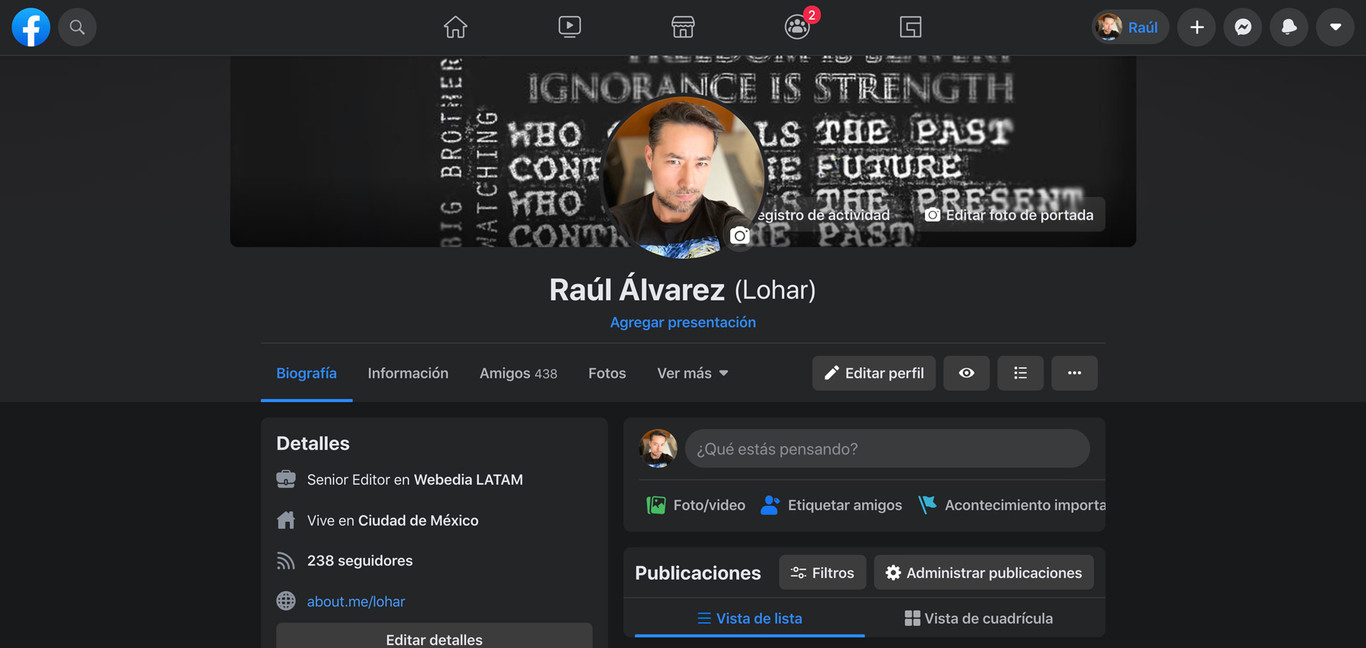This screenshot has width=1366, height=648.
Task: Open the three-dots more options button
Action: click(x=1074, y=373)
